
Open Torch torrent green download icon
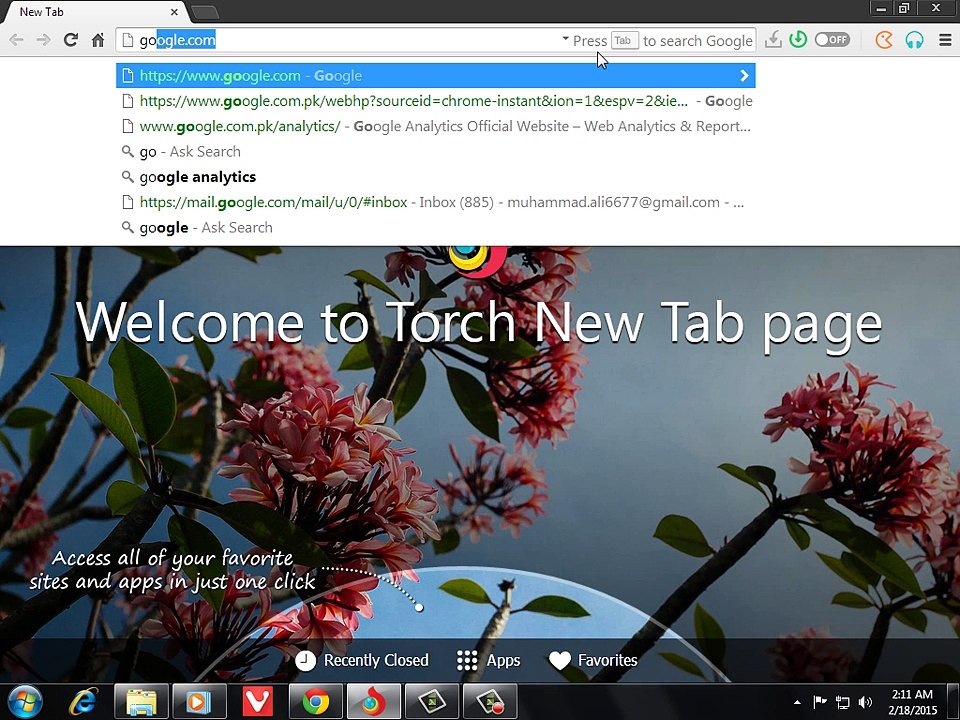(798, 40)
